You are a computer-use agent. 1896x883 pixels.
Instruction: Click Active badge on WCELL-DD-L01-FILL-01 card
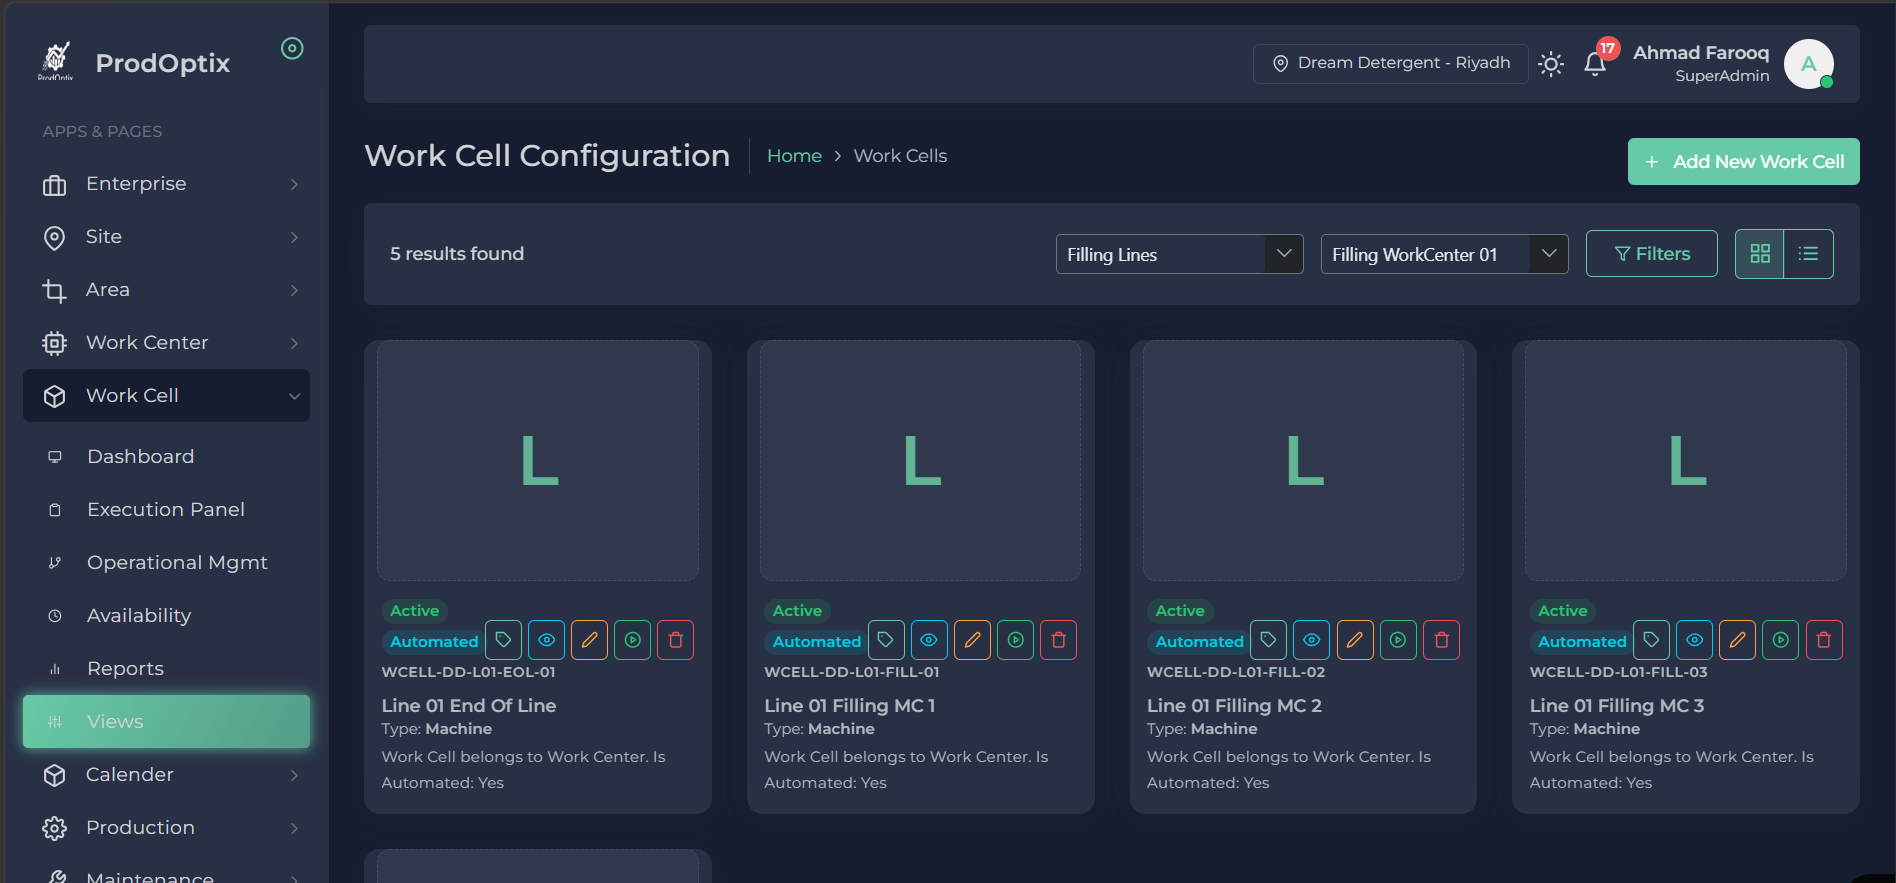click(797, 611)
